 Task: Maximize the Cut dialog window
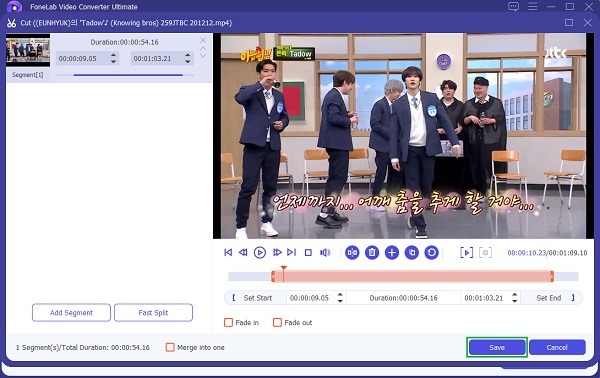[569, 23]
